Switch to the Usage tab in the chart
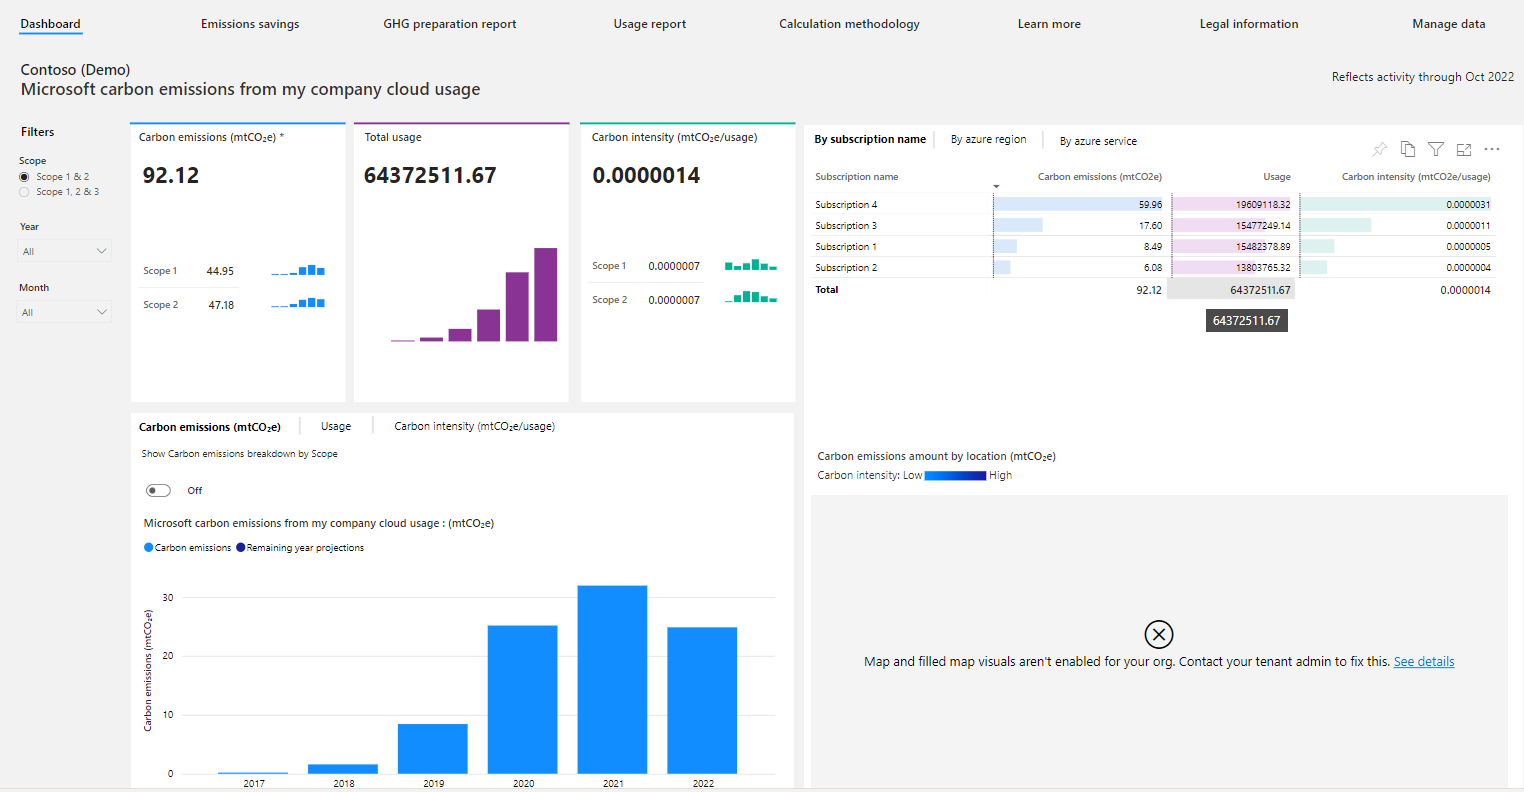 tap(335, 425)
